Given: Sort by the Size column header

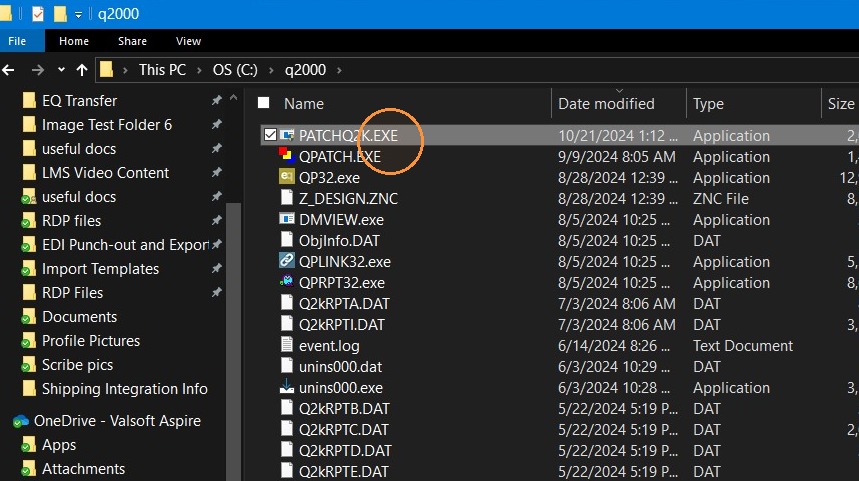Looking at the screenshot, I should click(x=840, y=104).
